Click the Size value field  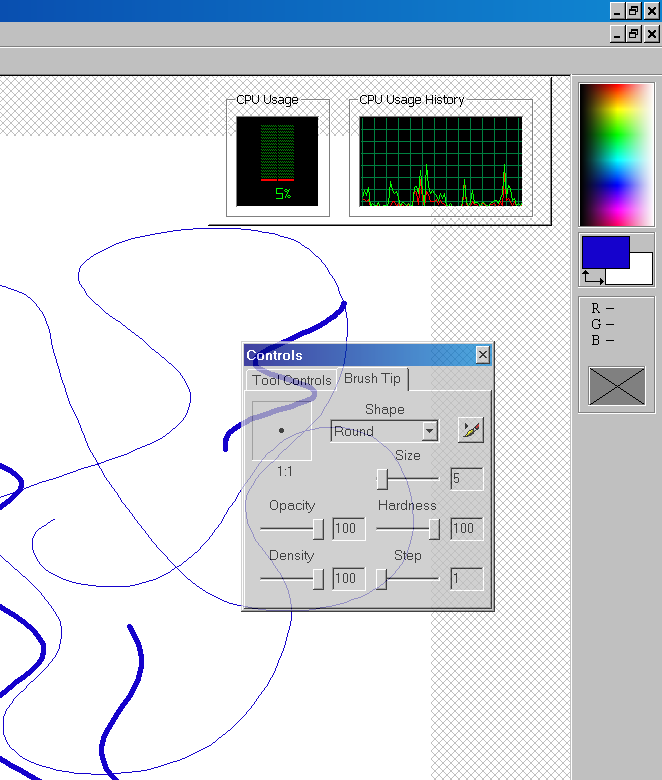pyautogui.click(x=467, y=479)
